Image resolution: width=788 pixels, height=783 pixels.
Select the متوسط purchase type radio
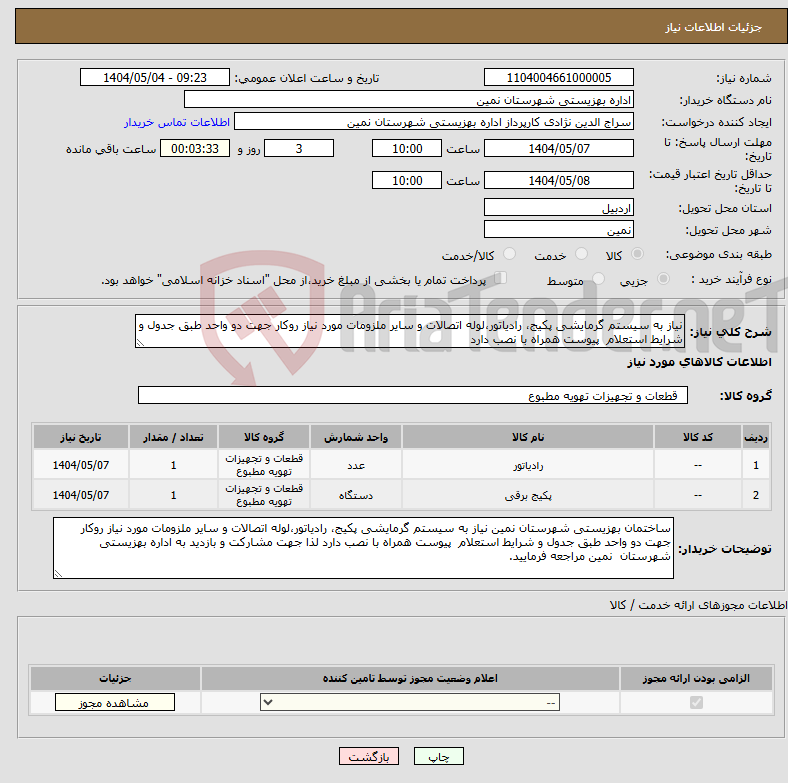(x=598, y=278)
